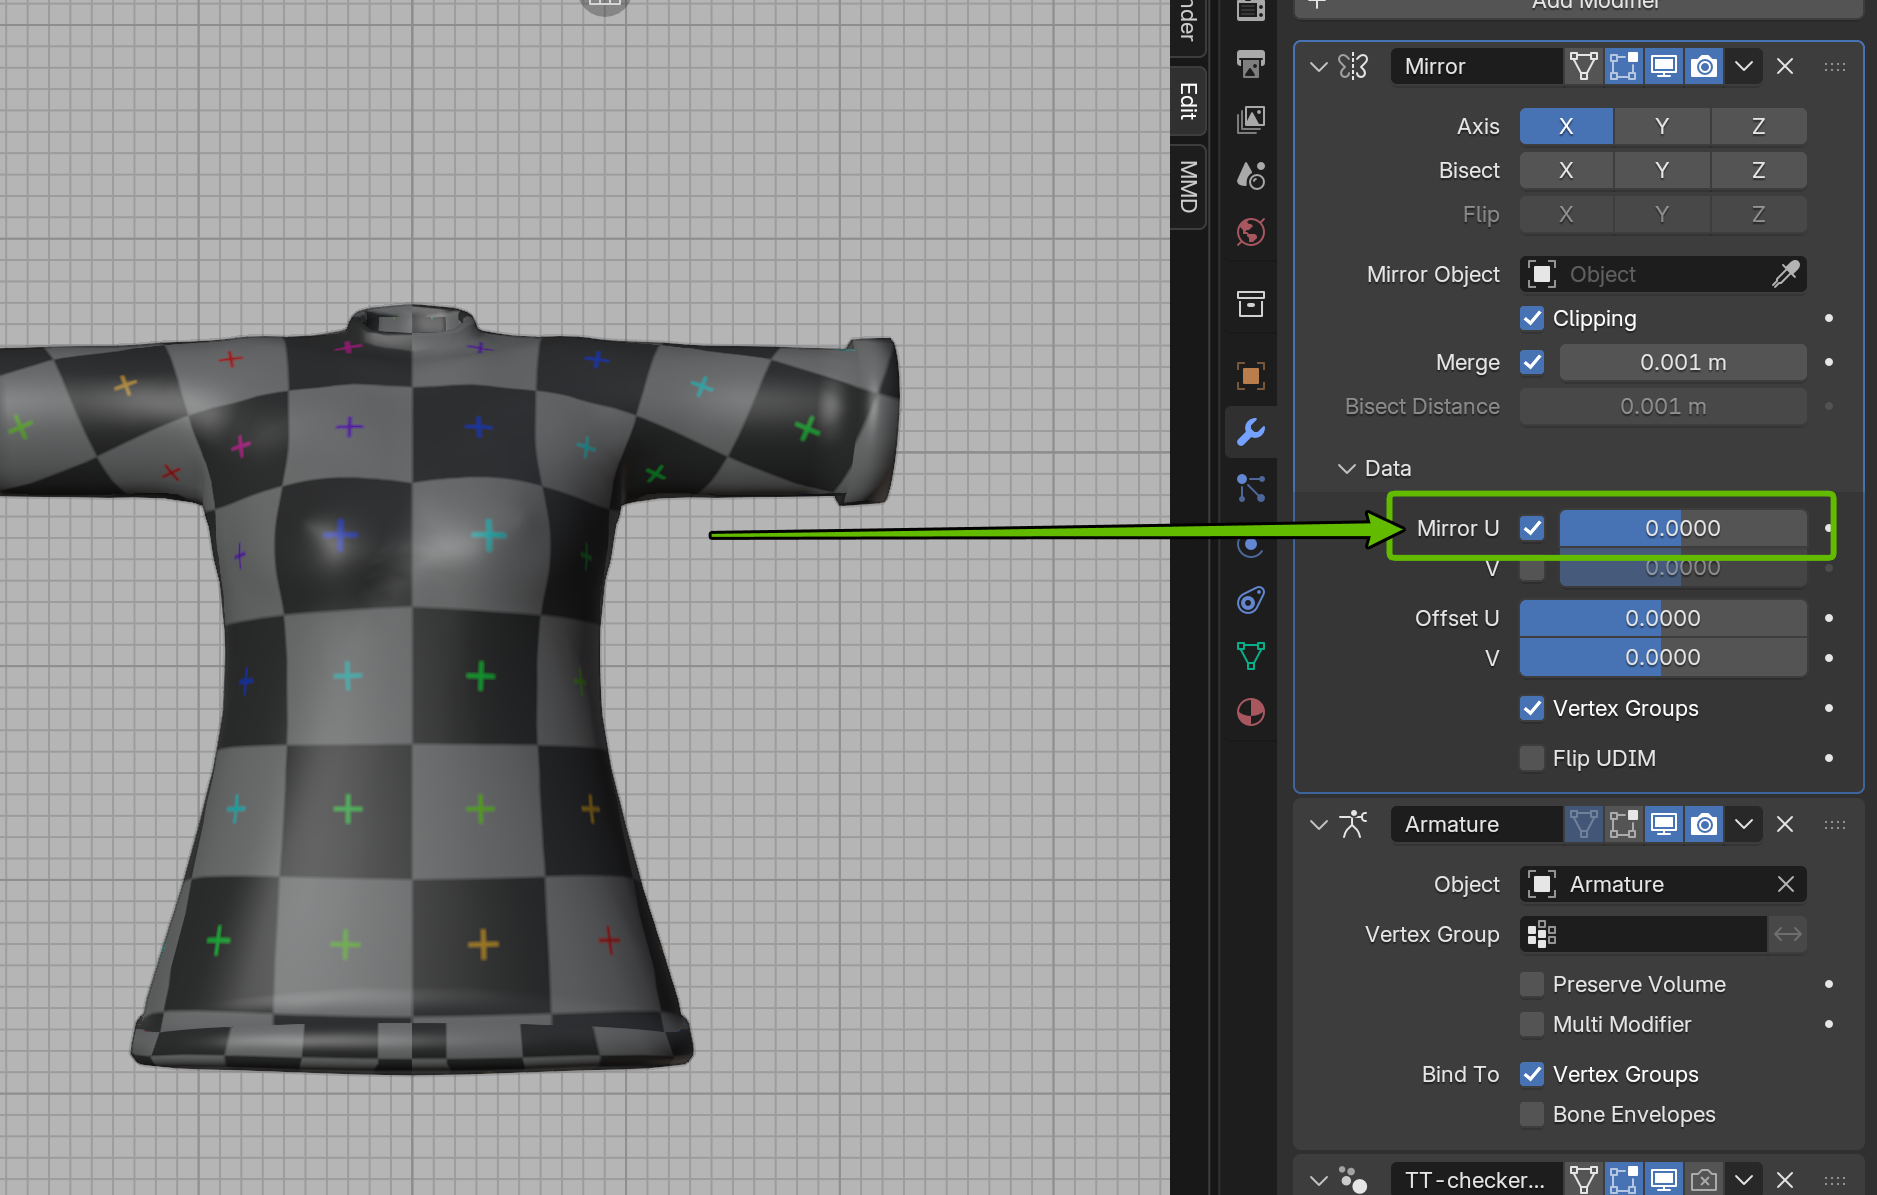Enable the Y axis for Mirror
1877x1195 pixels.
point(1661,126)
